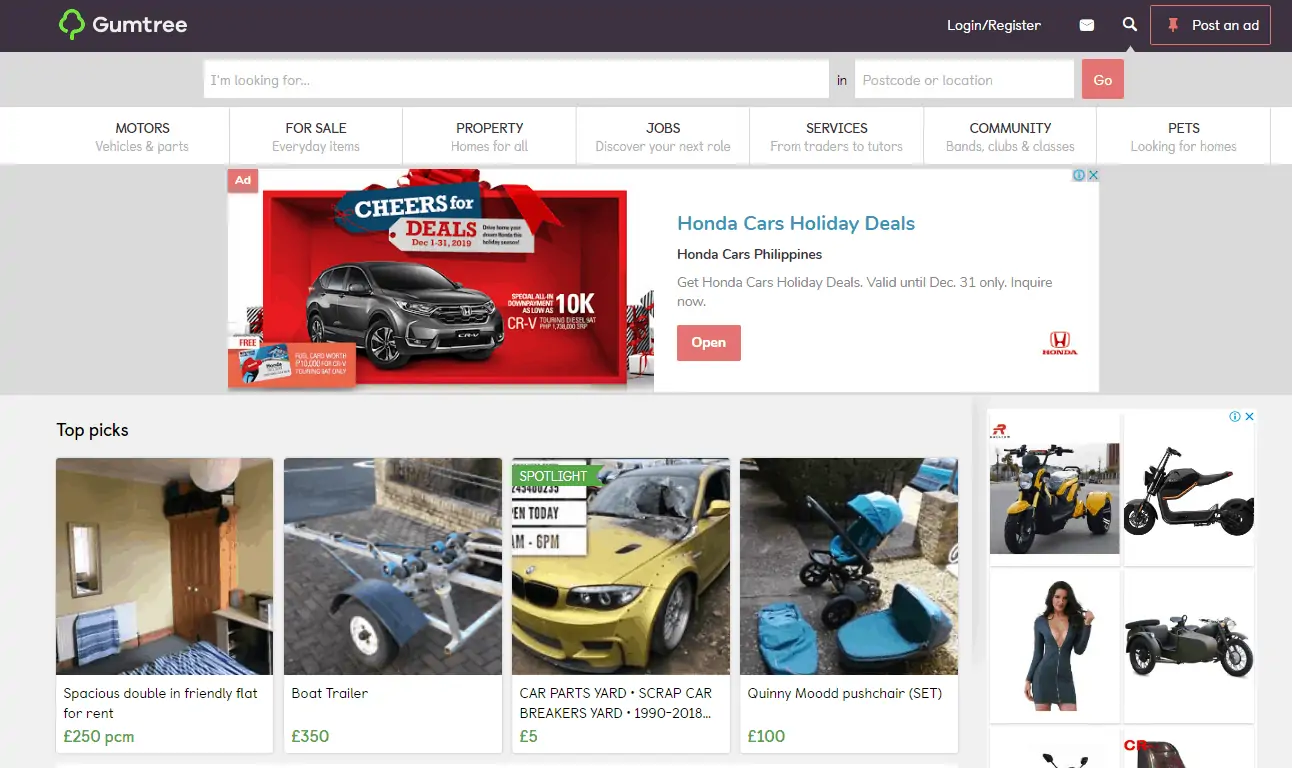The height and width of the screenshot is (768, 1292).
Task: Open the Services category menu
Action: coord(837,136)
